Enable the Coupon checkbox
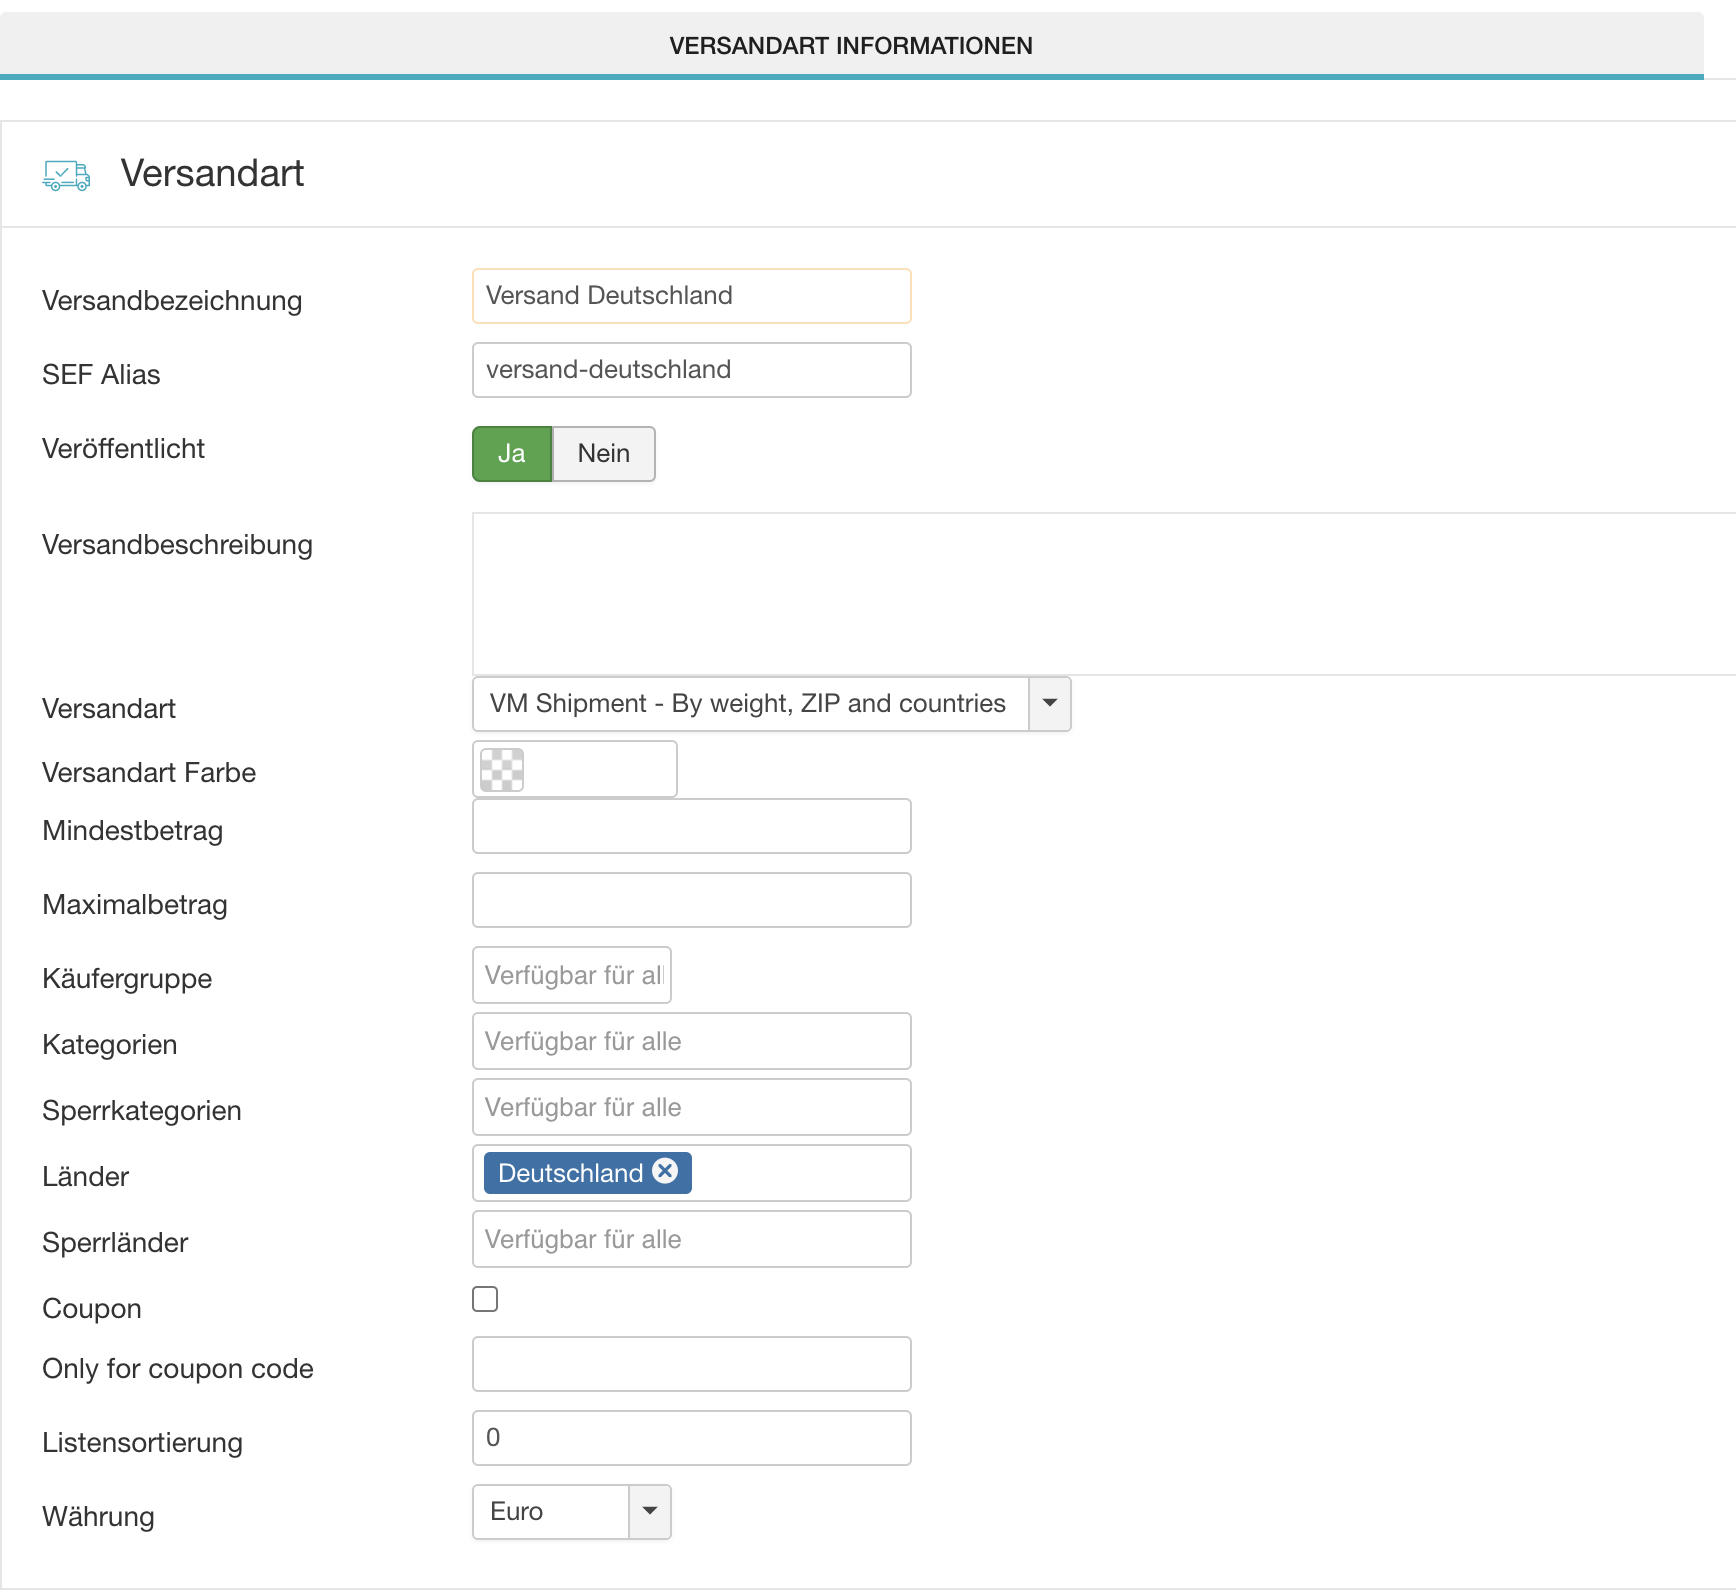Screen dimensions: 1736x1594 coord(485,1299)
